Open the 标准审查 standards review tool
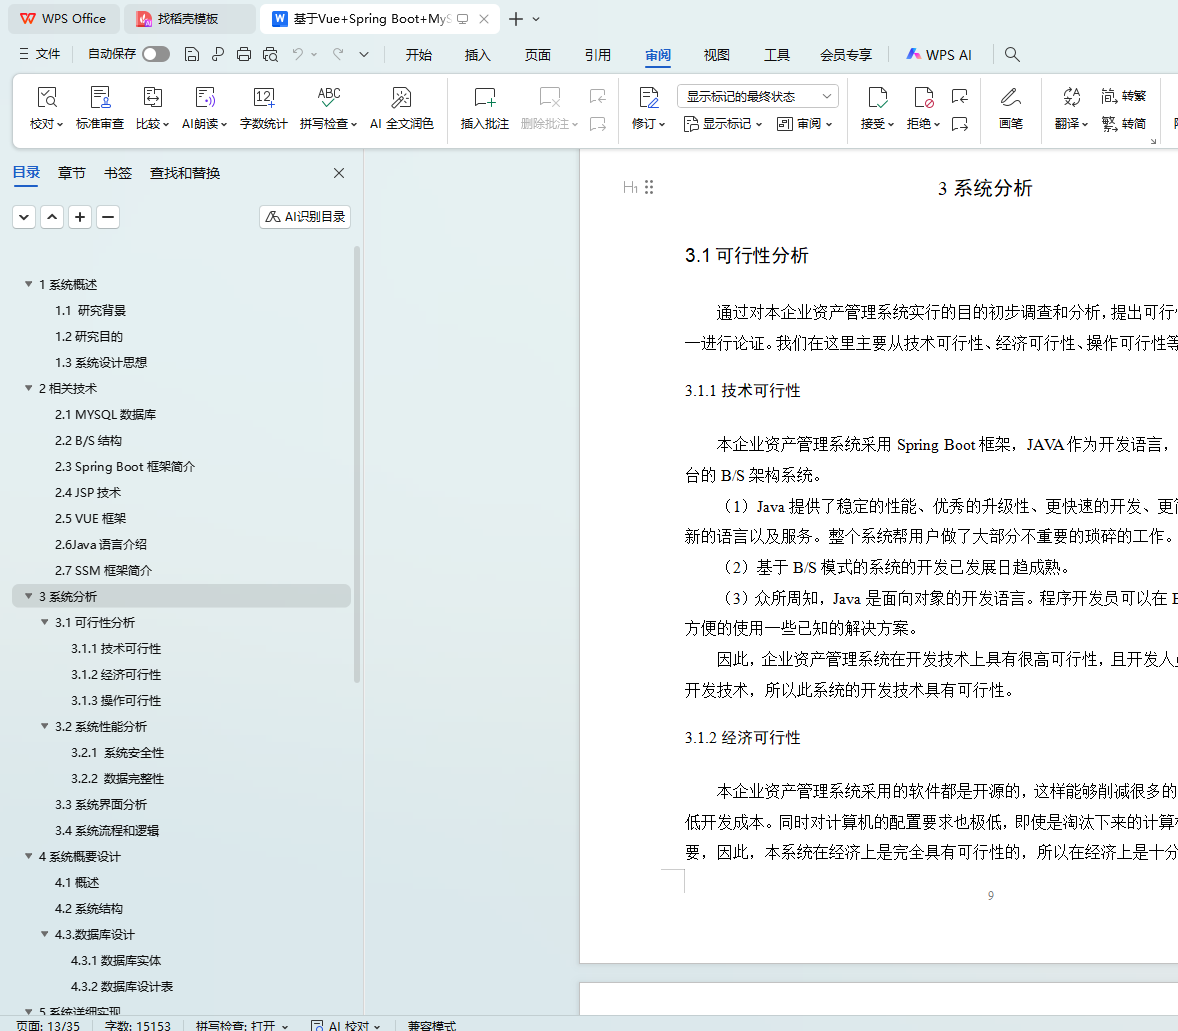 [x=100, y=98]
